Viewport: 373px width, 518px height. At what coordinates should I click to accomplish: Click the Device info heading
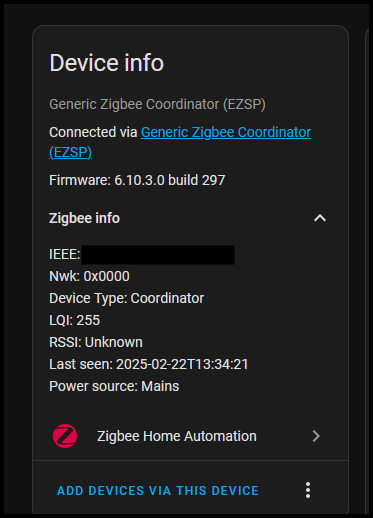coord(107,63)
